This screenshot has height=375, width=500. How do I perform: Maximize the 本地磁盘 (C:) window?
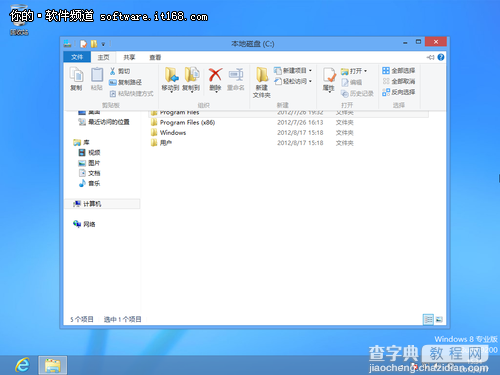pyautogui.click(x=418, y=42)
